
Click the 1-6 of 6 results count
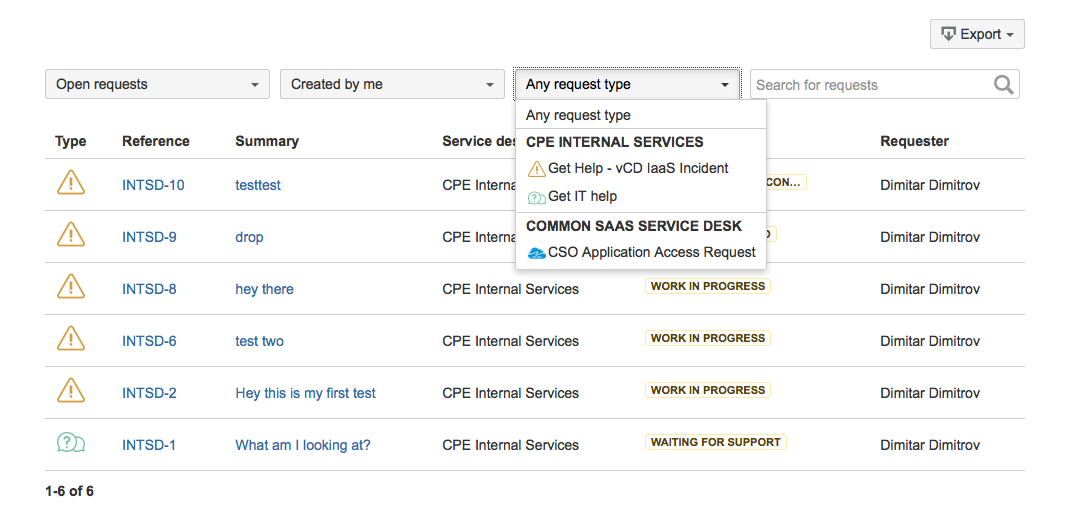coord(69,491)
